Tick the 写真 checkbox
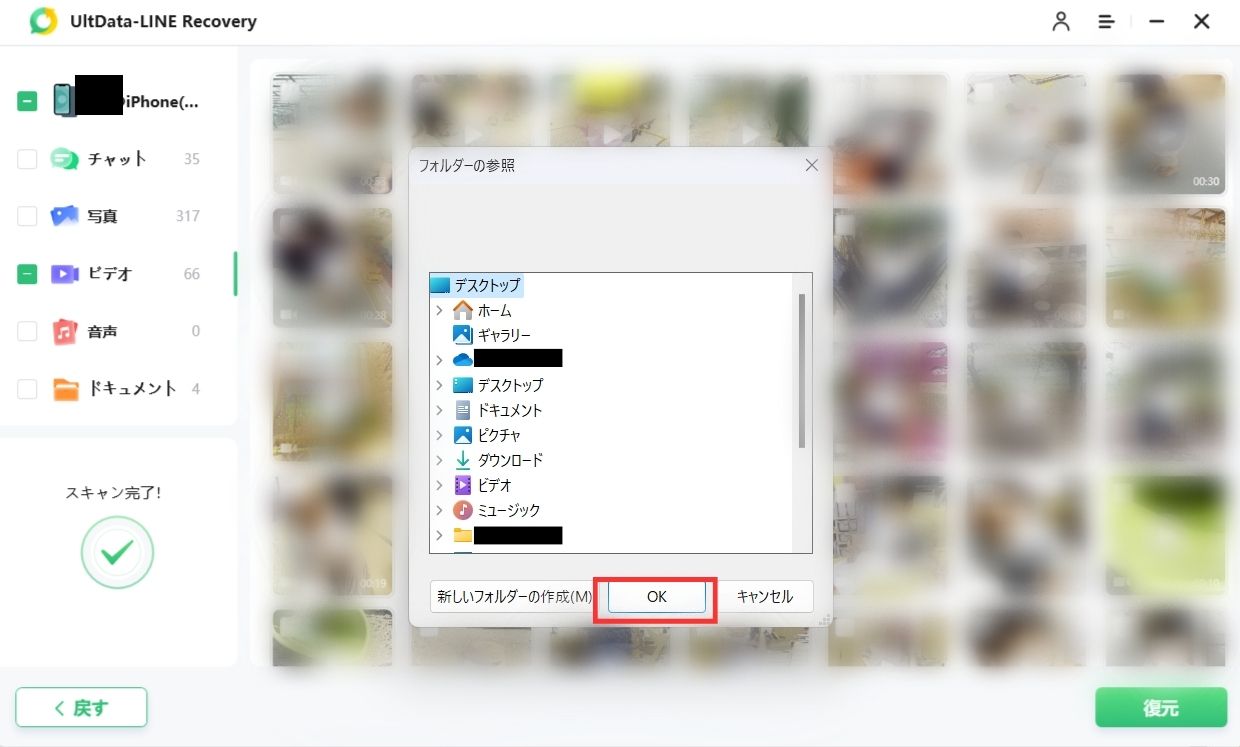This screenshot has width=1240, height=747. (27, 216)
